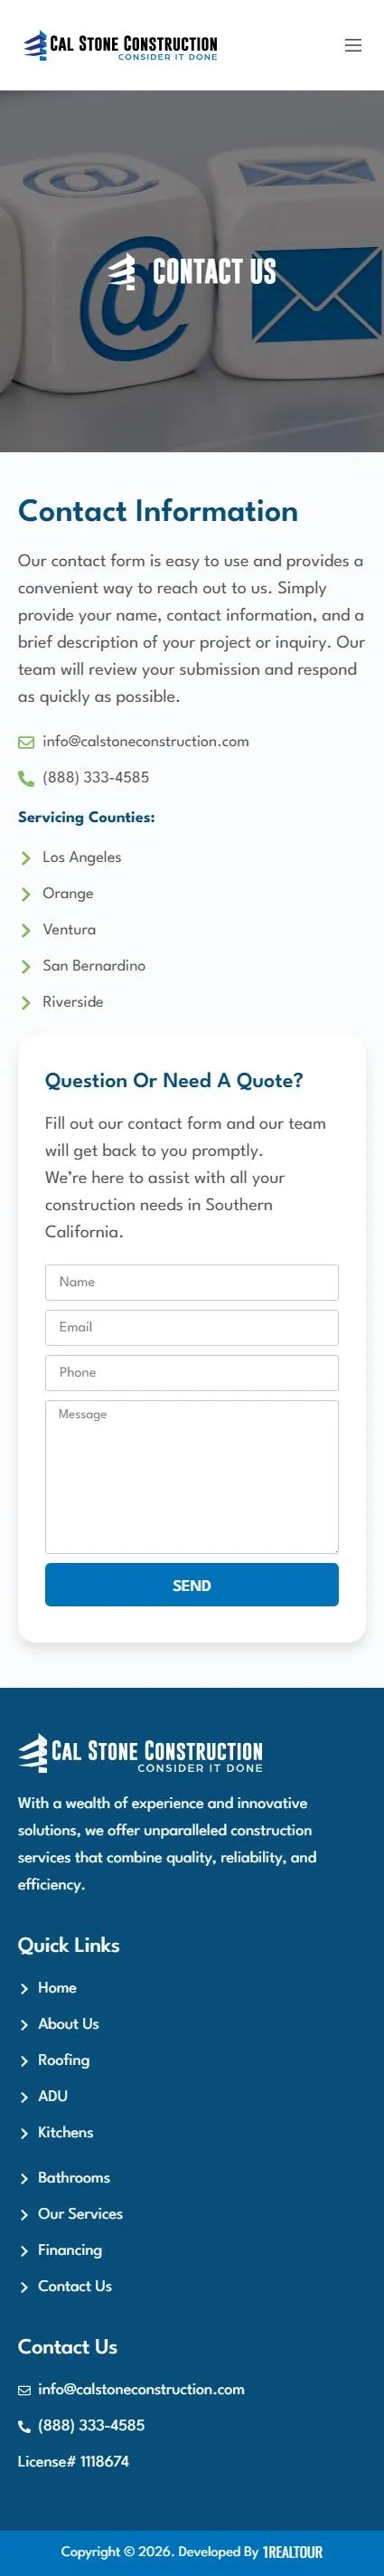The image size is (384, 2576).
Task: Focus the Email input field
Action: click(192, 1327)
